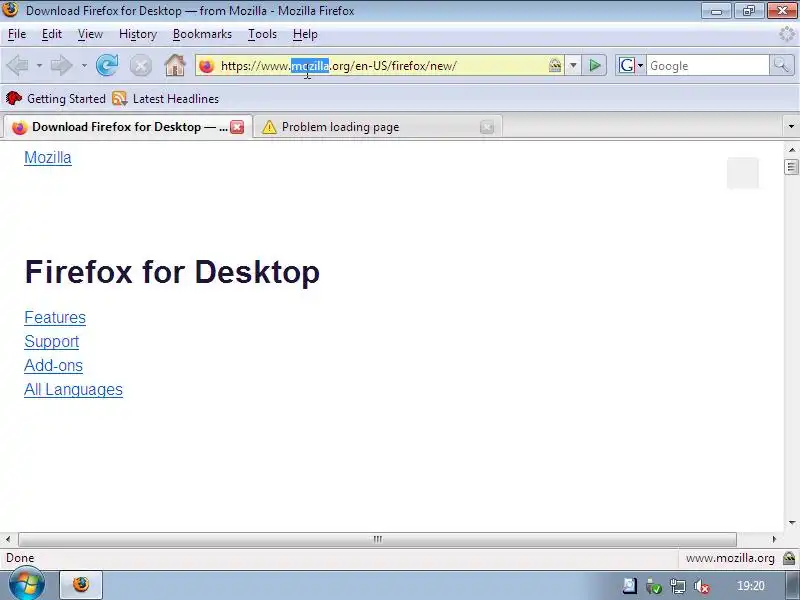The height and width of the screenshot is (600, 800).
Task: Expand the address bar history dropdown
Action: (573, 65)
